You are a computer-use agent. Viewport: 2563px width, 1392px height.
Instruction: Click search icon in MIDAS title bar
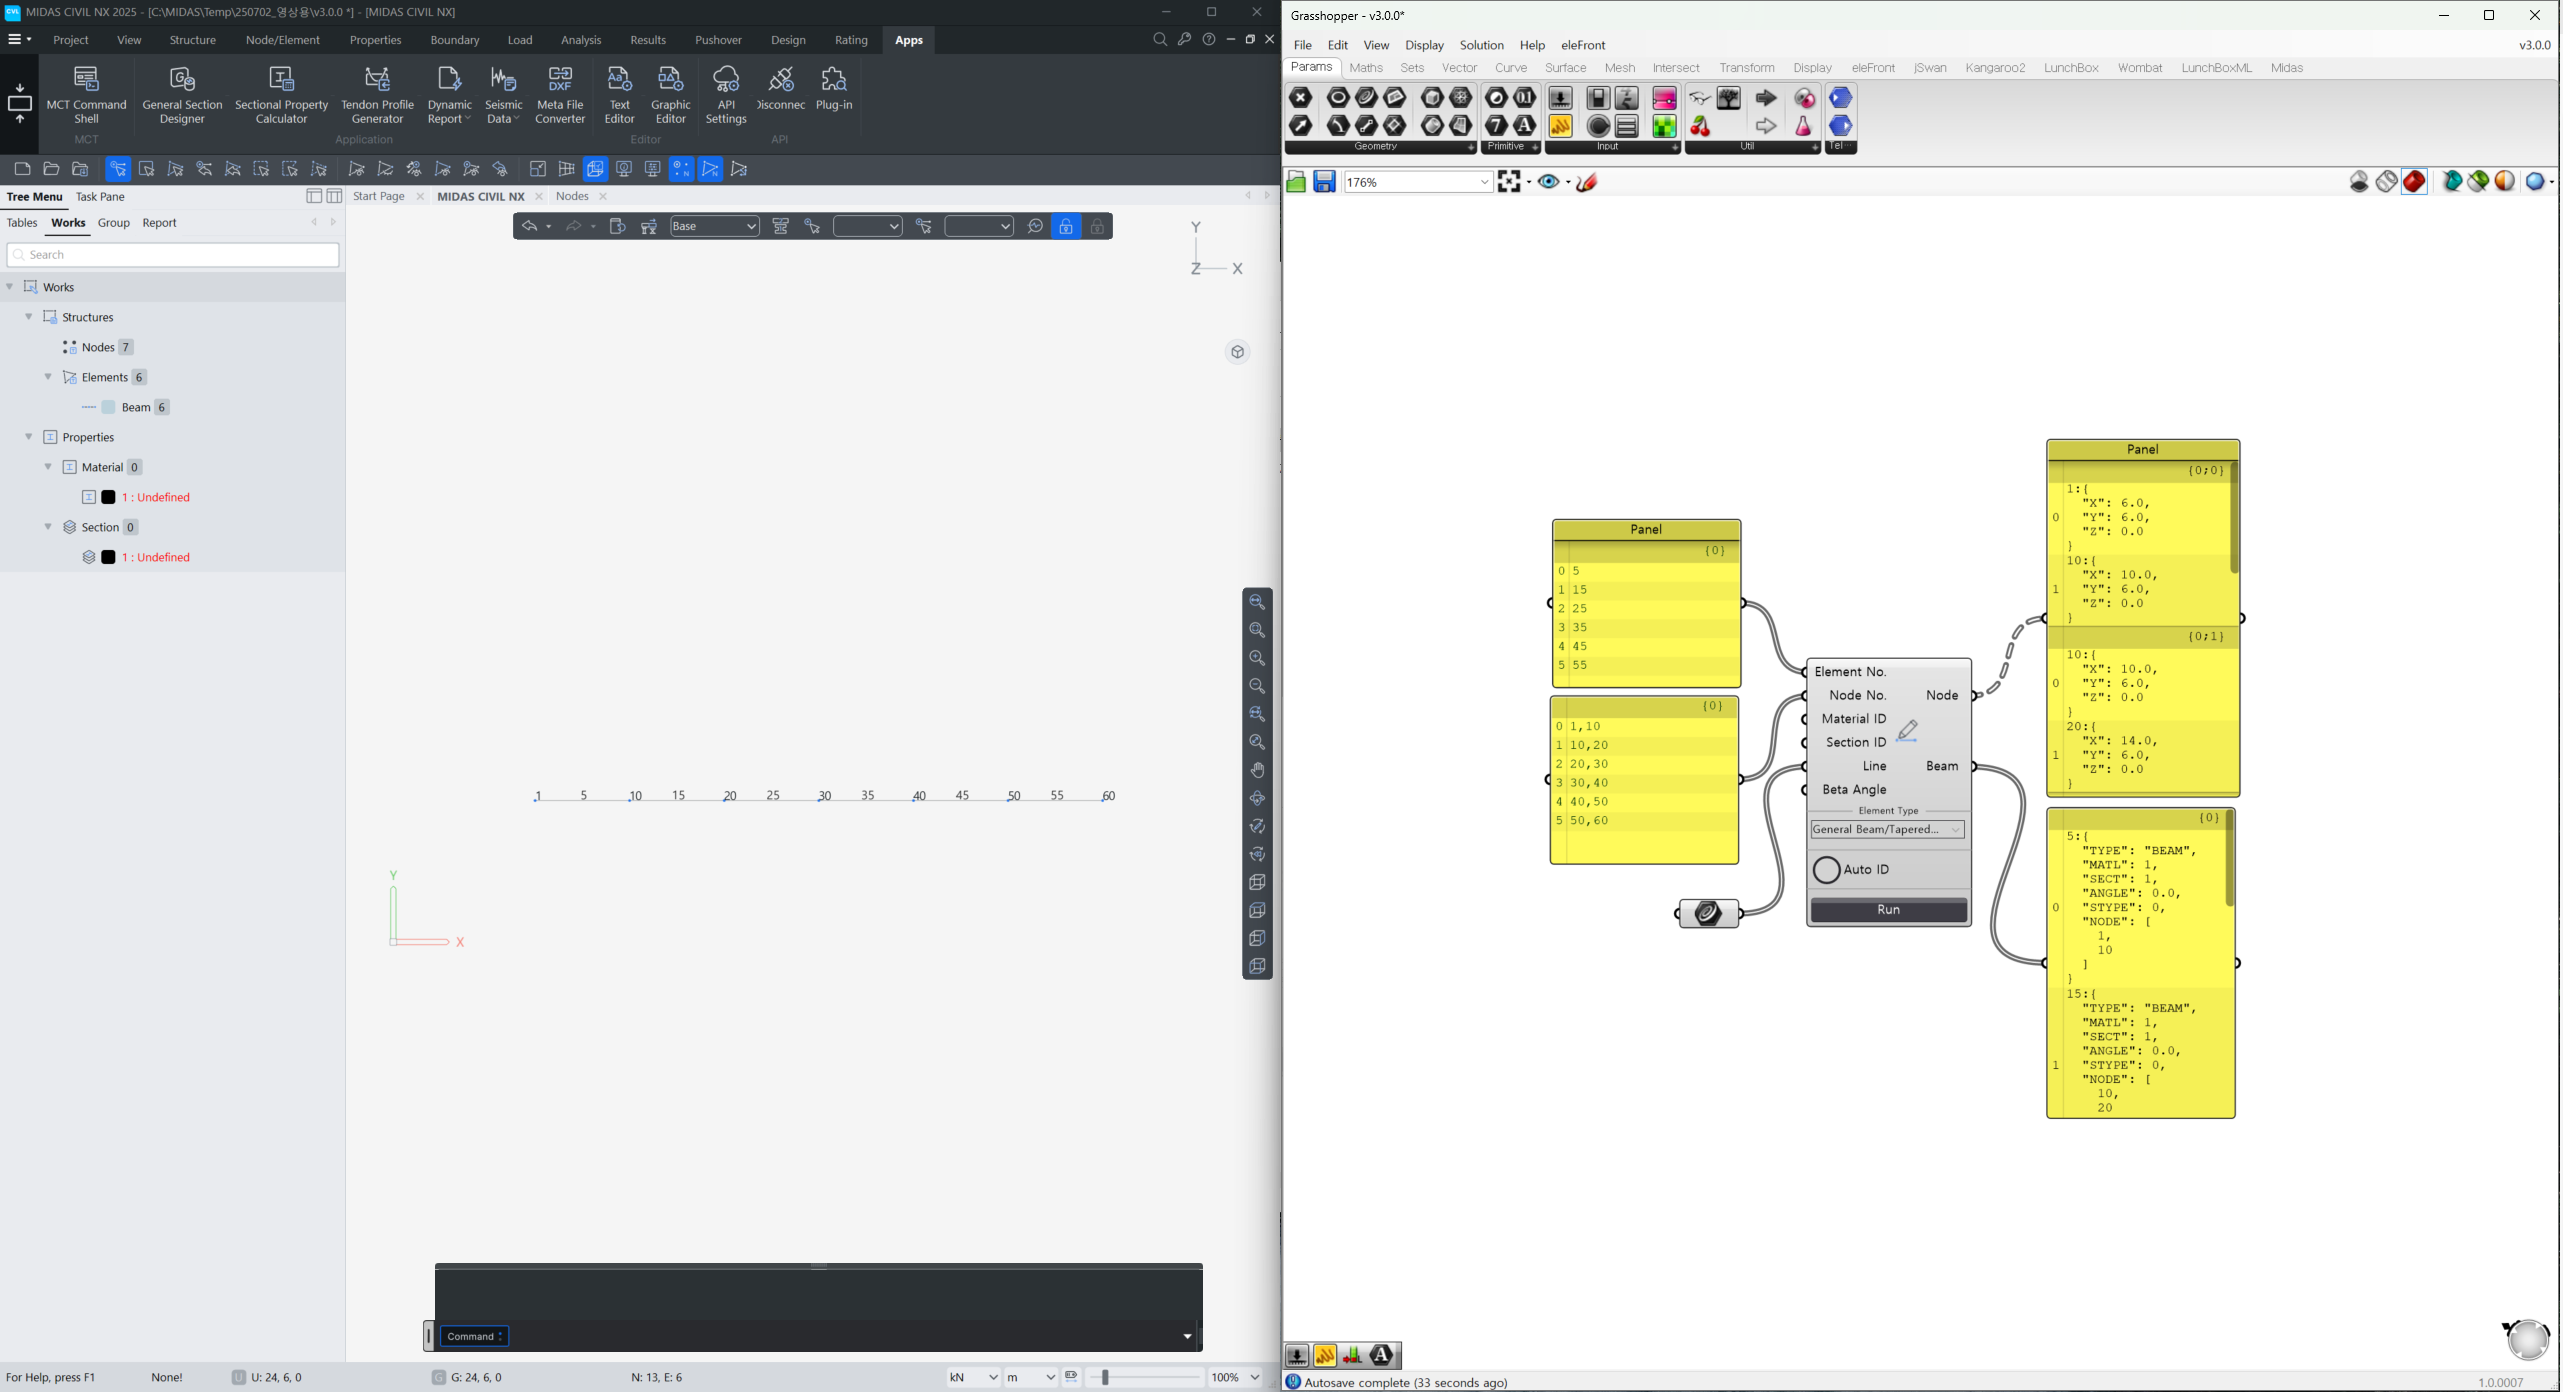1160,40
